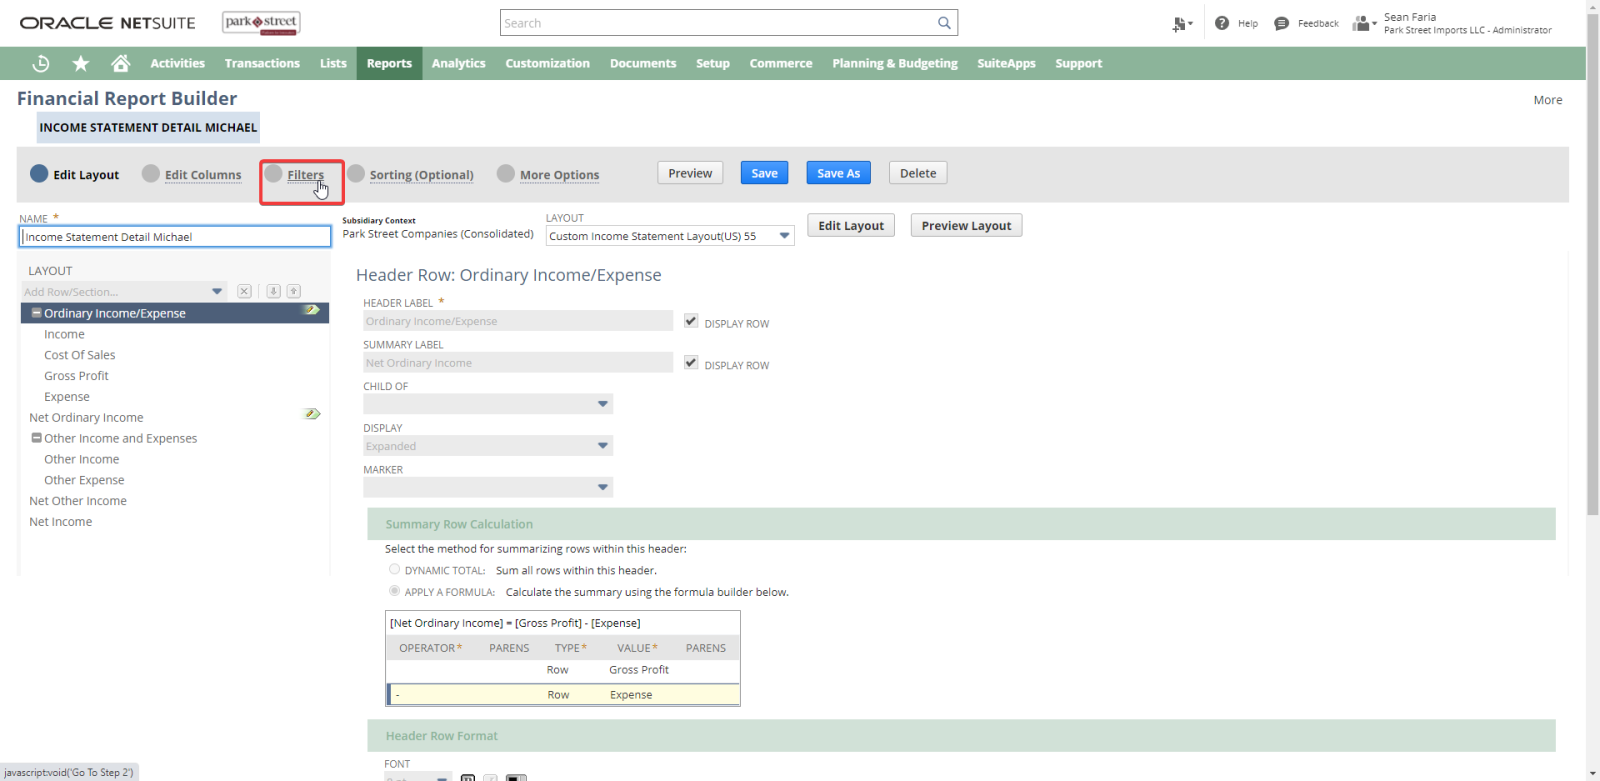The image size is (1600, 781).
Task: Click the search magnifier icon
Action: click(944, 23)
